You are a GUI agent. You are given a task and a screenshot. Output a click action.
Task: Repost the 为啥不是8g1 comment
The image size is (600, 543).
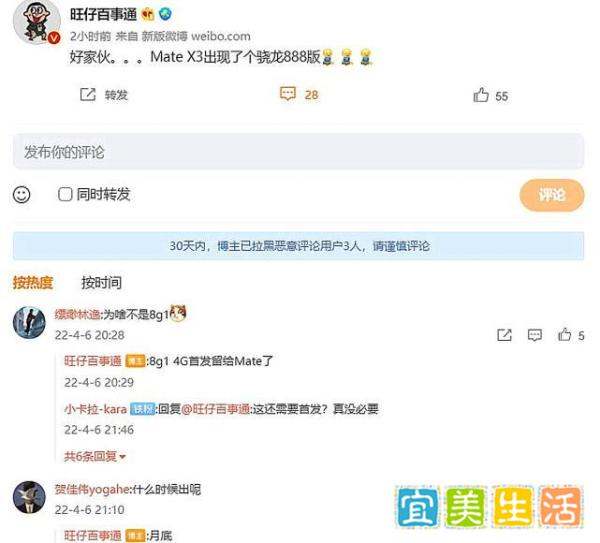[504, 335]
